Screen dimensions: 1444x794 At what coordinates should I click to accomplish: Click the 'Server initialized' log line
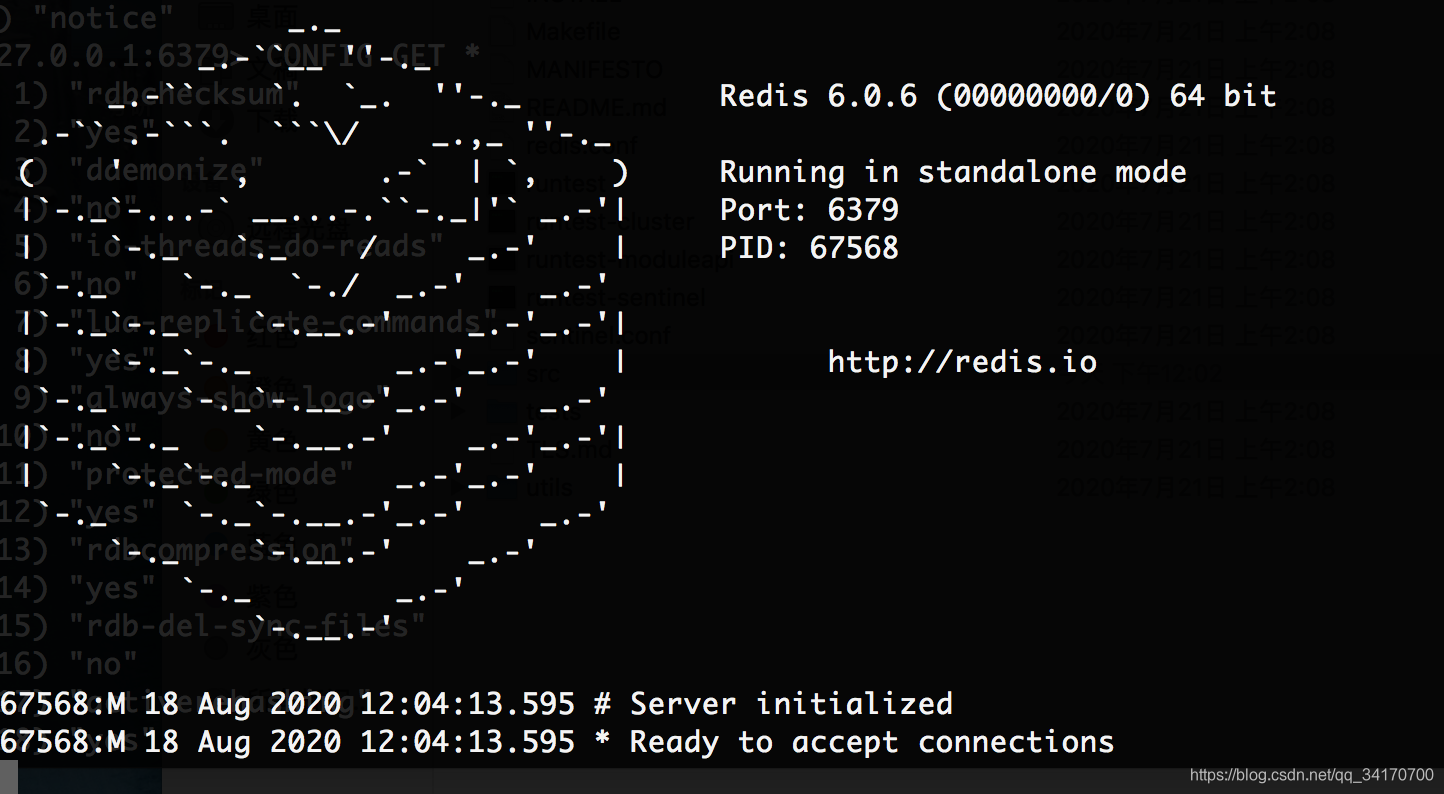point(476,704)
